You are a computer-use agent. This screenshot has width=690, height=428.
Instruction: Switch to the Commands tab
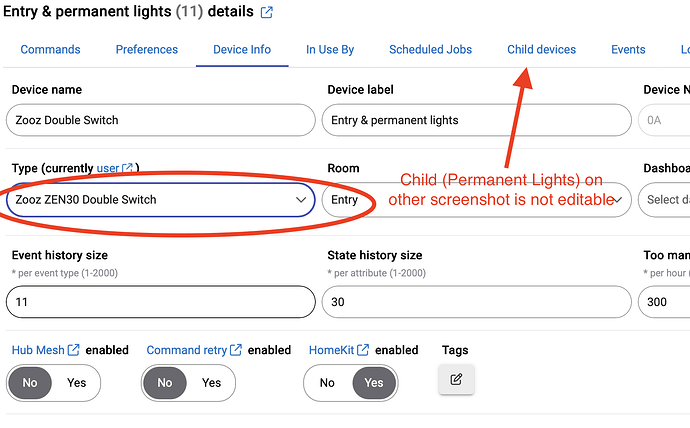click(x=50, y=50)
